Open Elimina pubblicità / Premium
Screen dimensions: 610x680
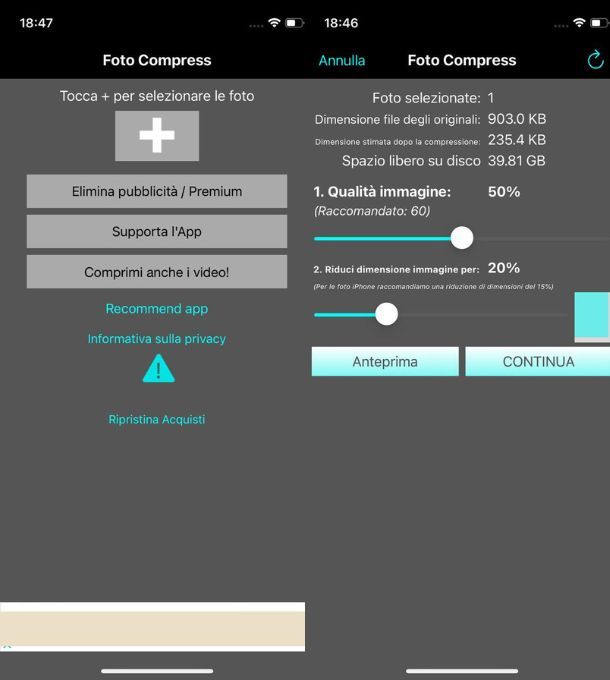coord(157,191)
